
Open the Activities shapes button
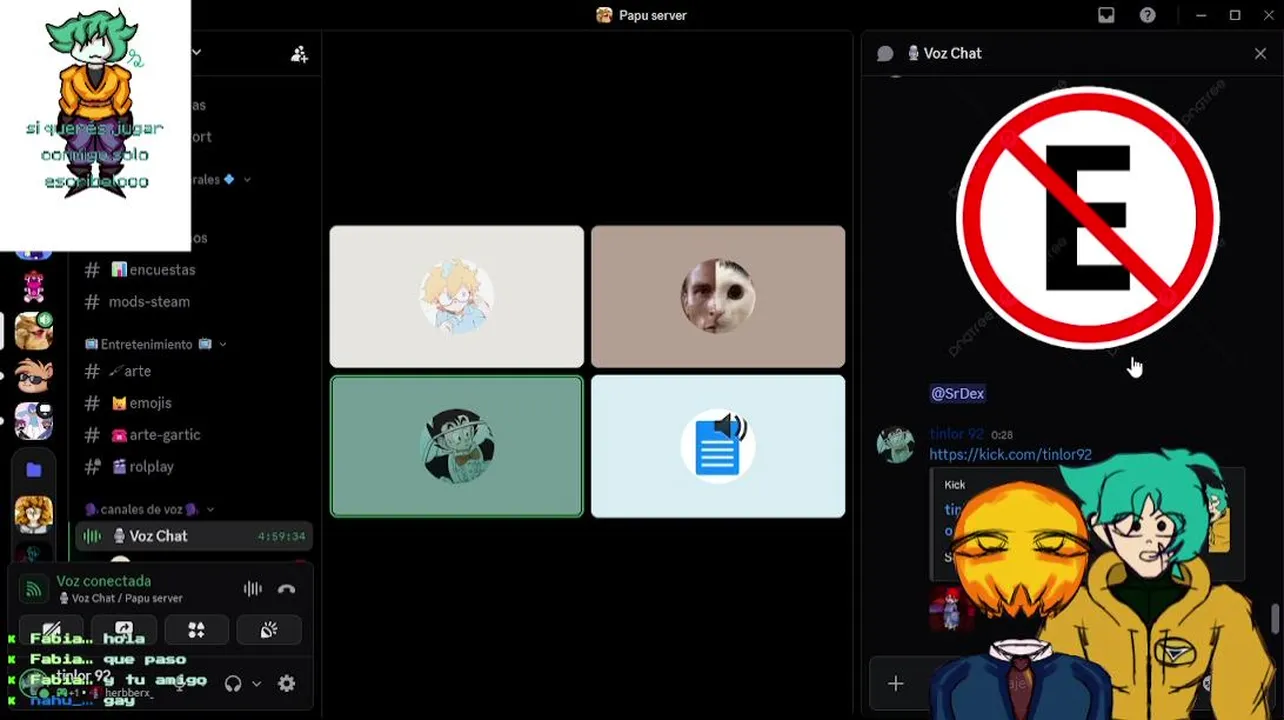click(x=196, y=630)
